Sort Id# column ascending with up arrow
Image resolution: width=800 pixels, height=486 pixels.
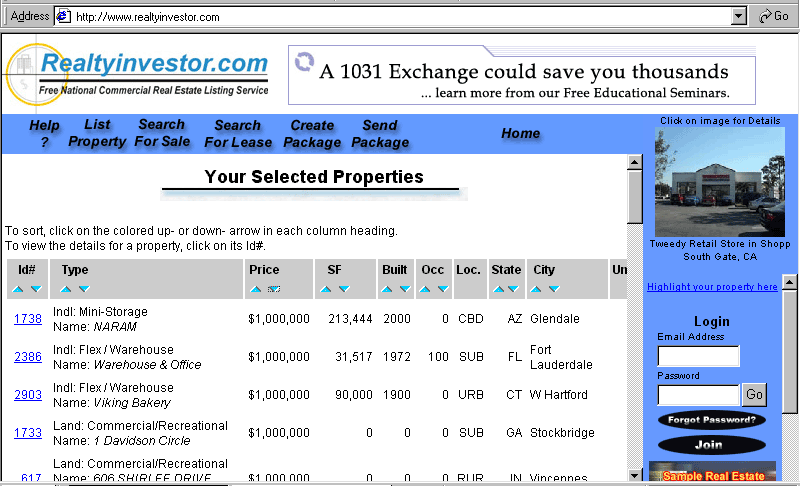coord(18,289)
